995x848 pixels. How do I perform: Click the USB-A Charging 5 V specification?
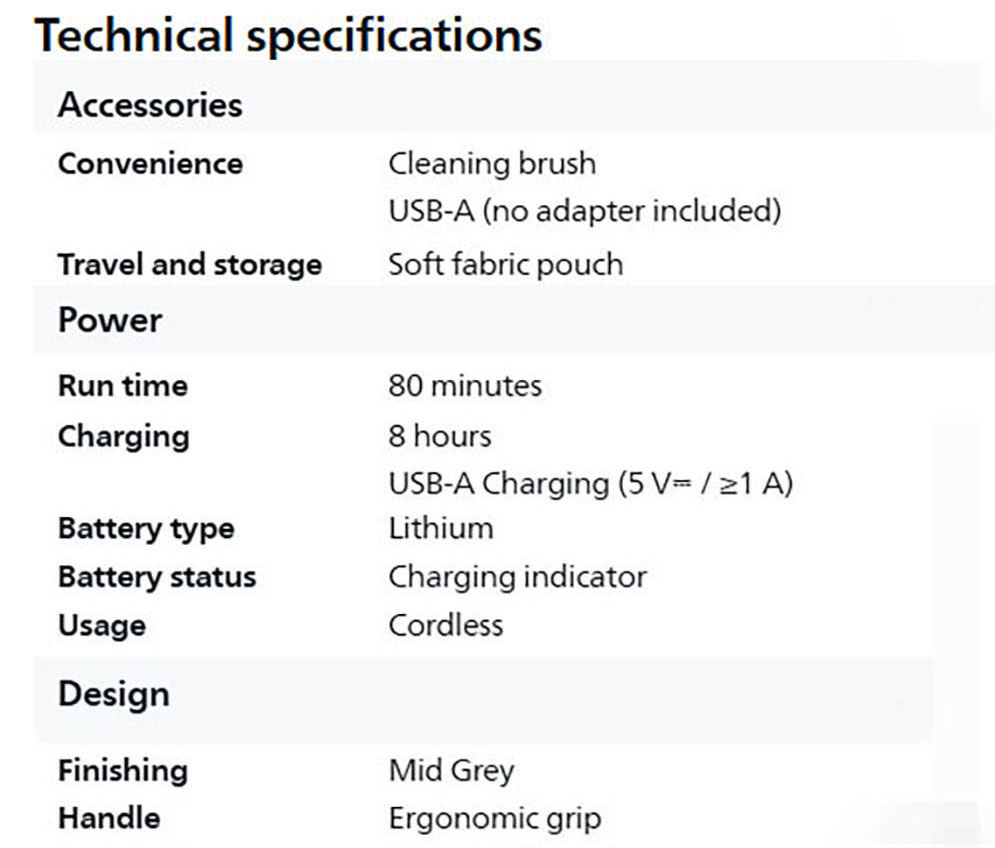pos(590,484)
